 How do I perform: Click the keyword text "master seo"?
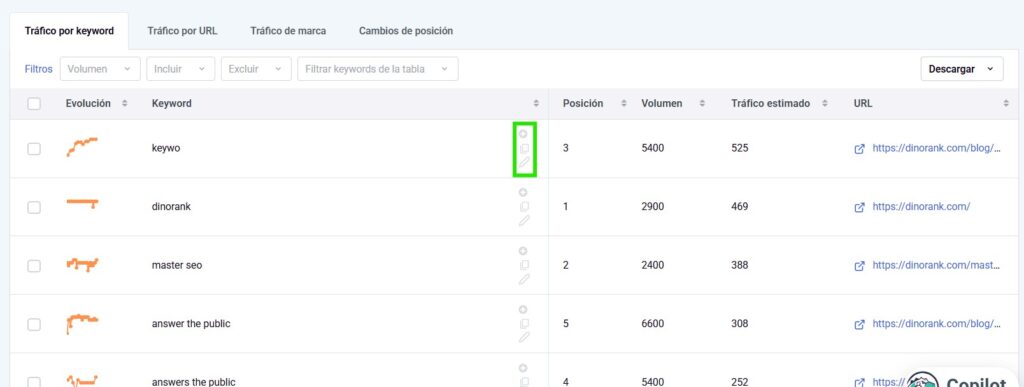pyautogui.click(x=177, y=266)
